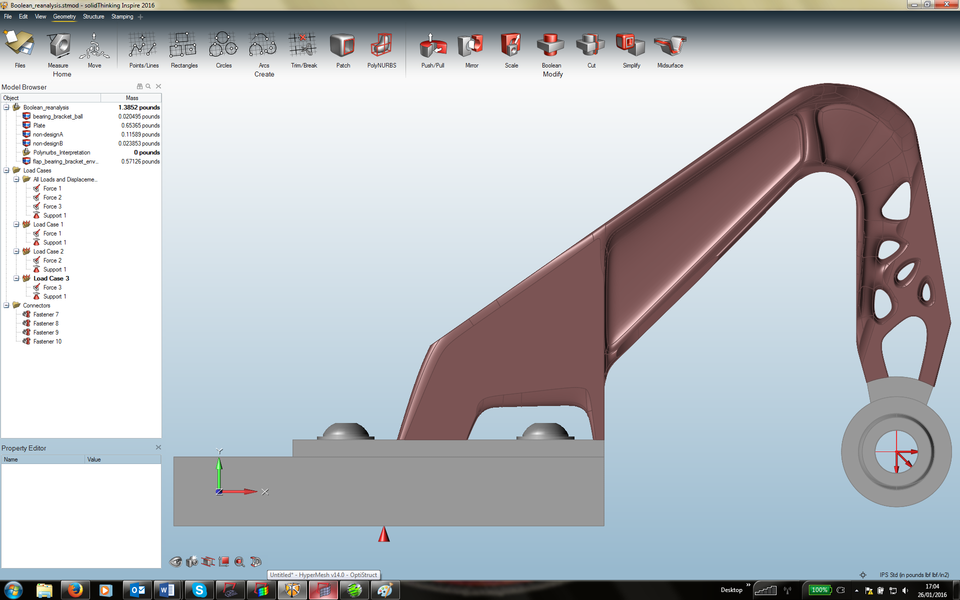960x600 pixels.
Task: Select Polynurbs_Interpretation in tree
Action: coord(61,152)
